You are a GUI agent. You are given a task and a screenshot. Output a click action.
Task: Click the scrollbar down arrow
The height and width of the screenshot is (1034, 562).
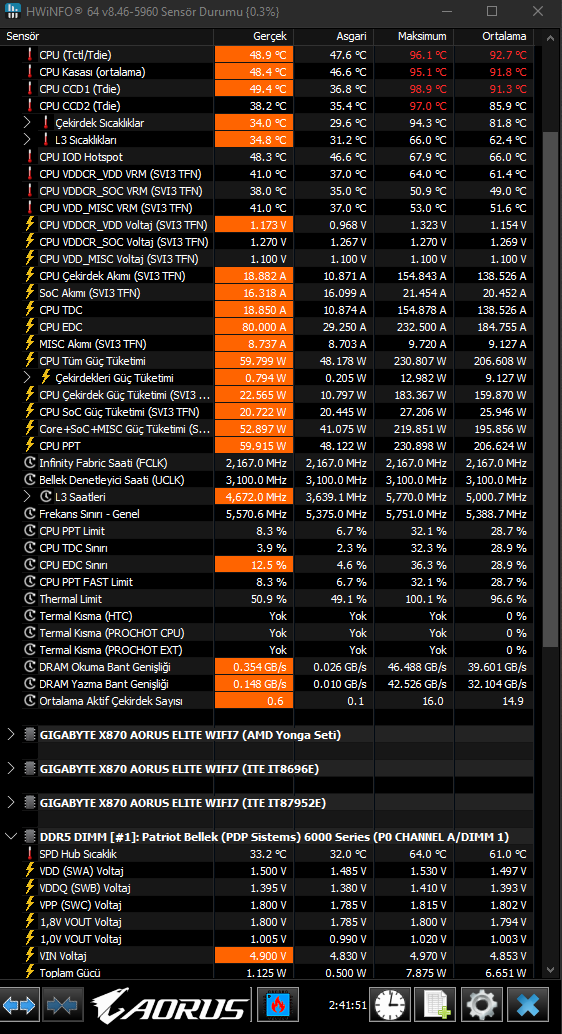pyautogui.click(x=551, y=969)
